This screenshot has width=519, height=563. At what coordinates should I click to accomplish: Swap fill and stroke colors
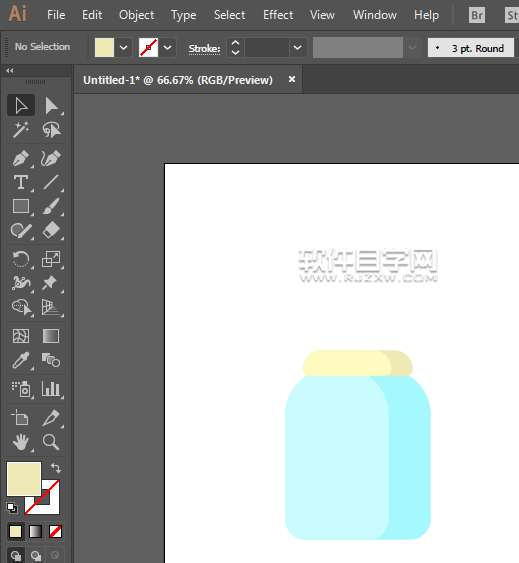point(56,467)
